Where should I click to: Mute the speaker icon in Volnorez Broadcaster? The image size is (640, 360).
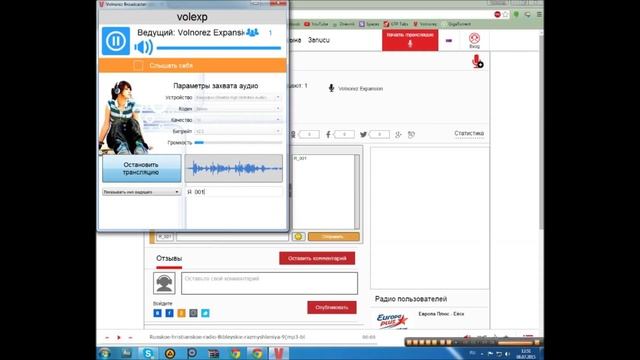point(144,47)
